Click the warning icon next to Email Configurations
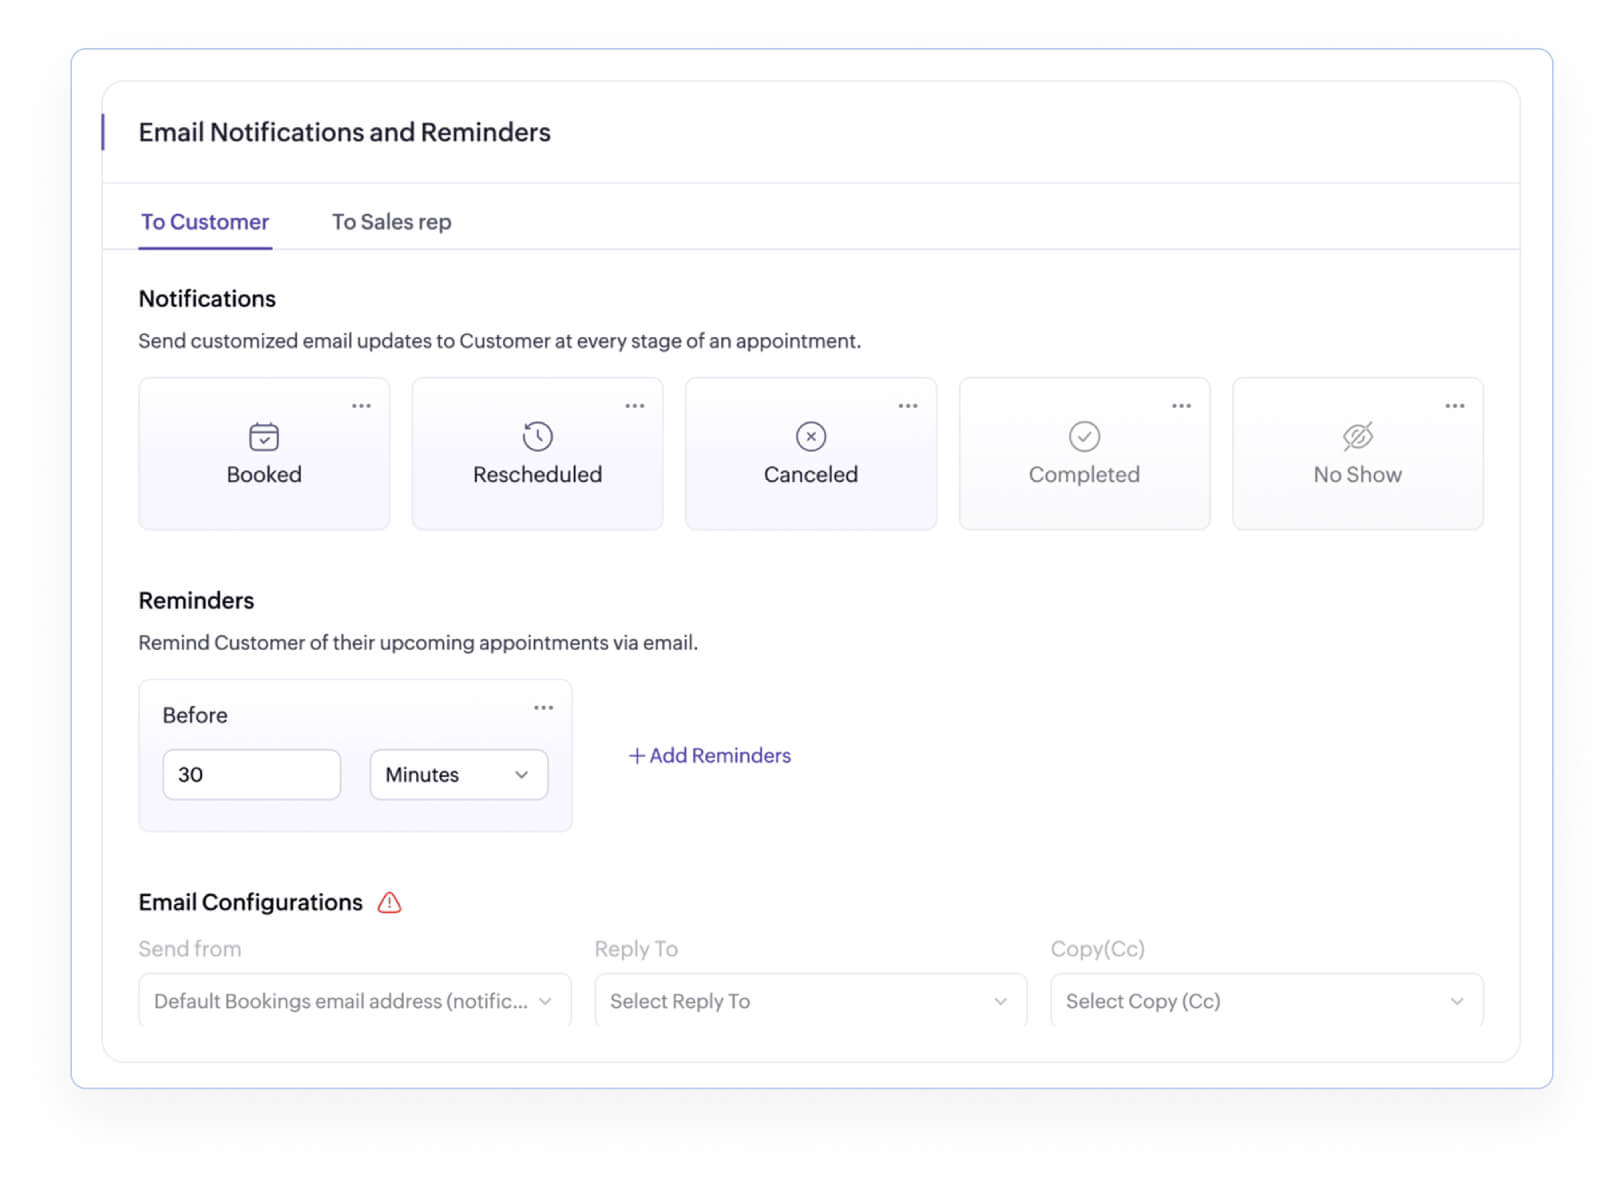 tap(389, 902)
